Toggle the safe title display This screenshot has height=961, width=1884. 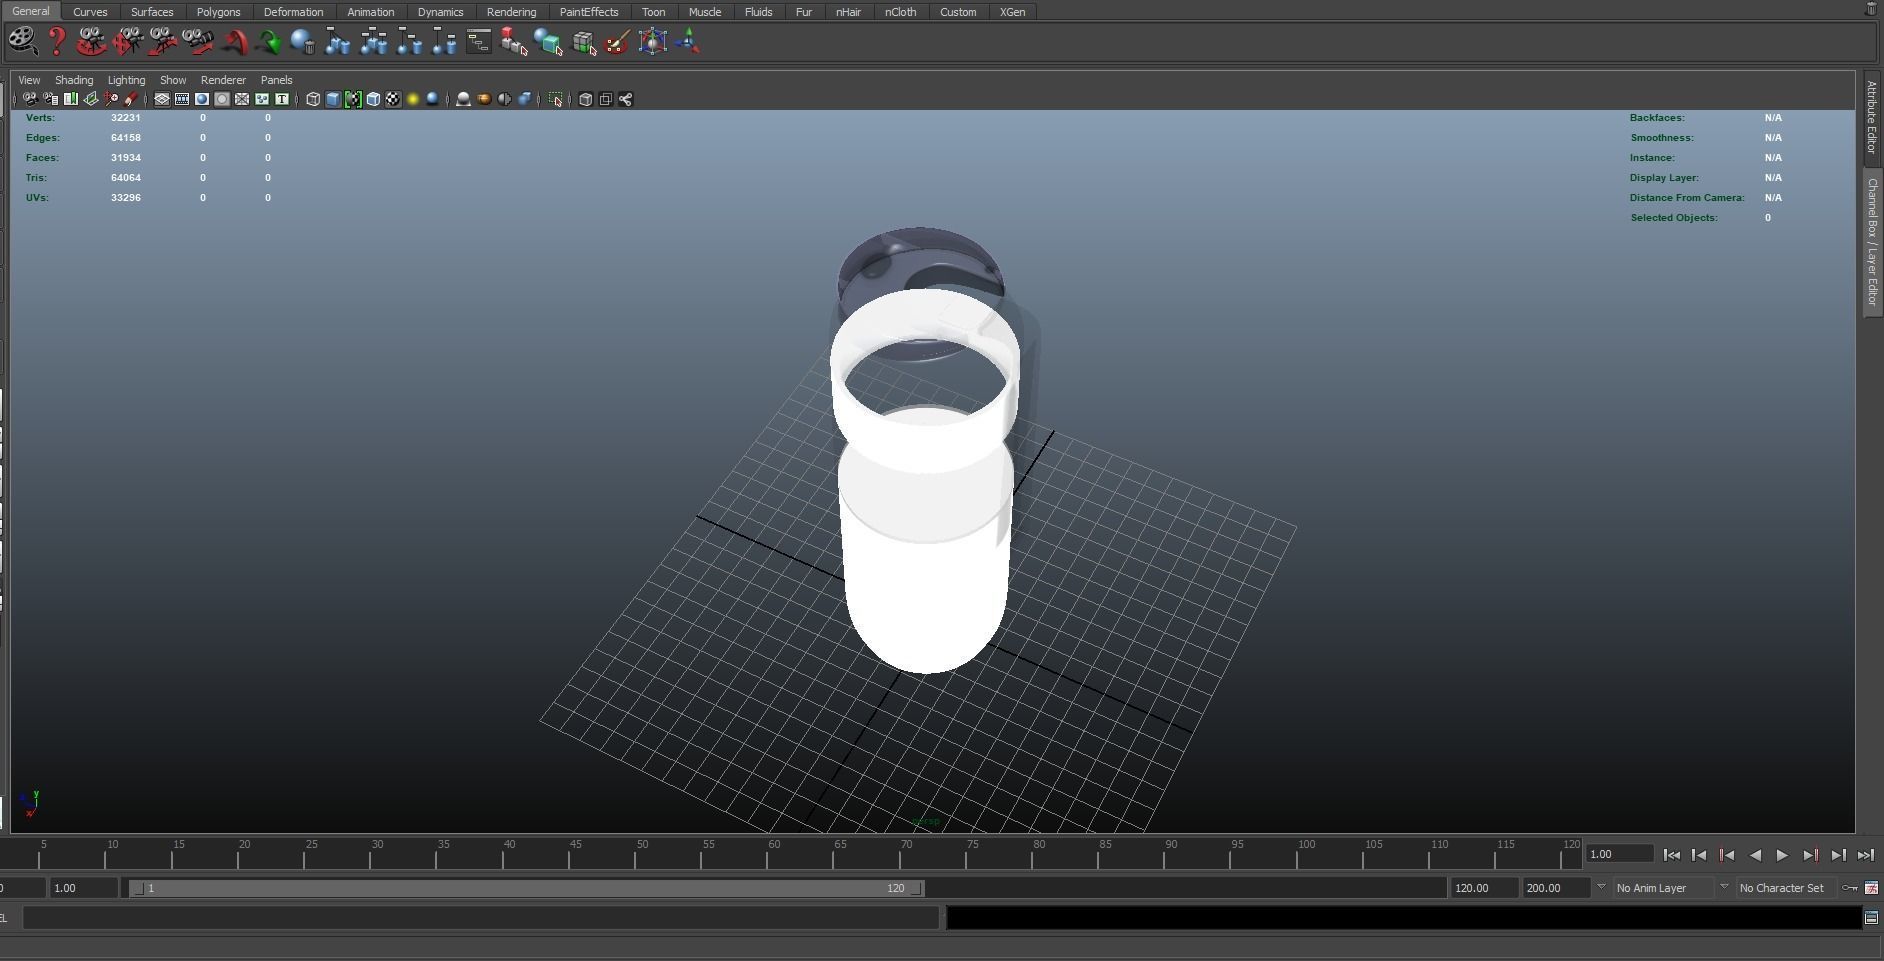coord(282,99)
